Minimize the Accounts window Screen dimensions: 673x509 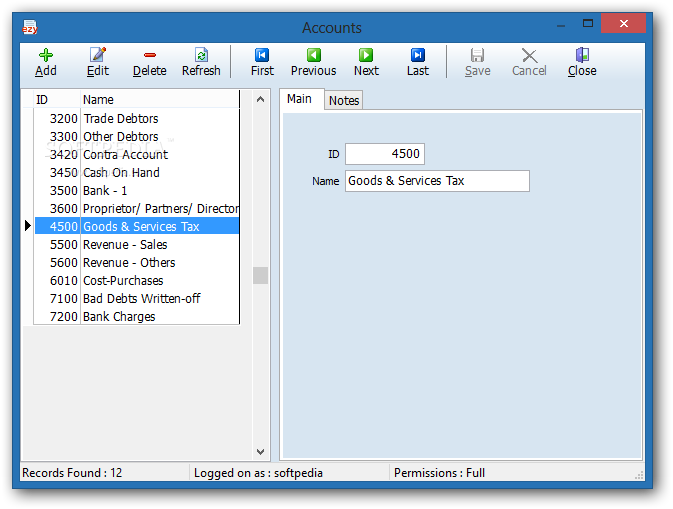pyautogui.click(x=561, y=25)
